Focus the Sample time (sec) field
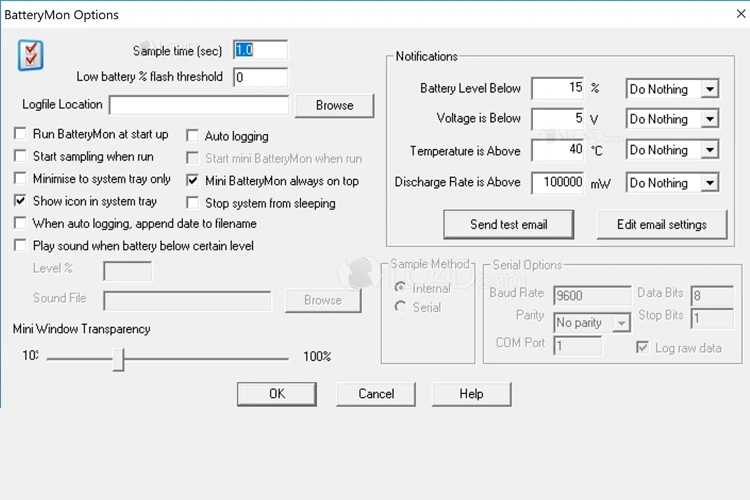The width and height of the screenshot is (750, 500). [x=260, y=50]
